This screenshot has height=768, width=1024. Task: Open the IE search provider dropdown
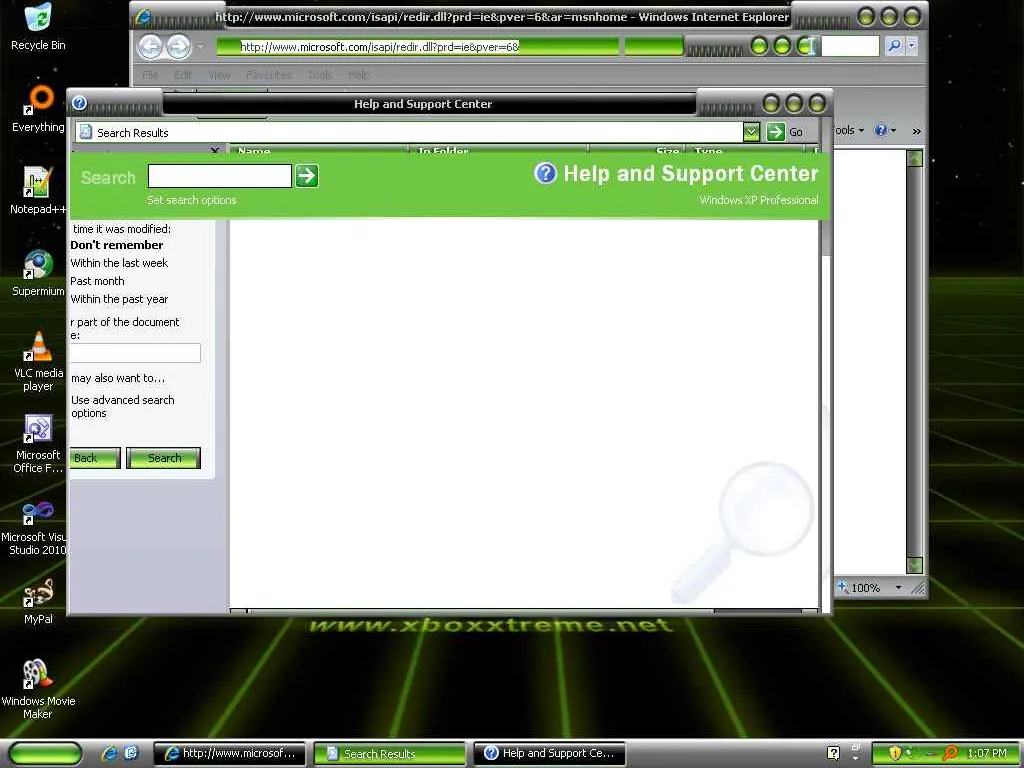pyautogui.click(x=912, y=45)
